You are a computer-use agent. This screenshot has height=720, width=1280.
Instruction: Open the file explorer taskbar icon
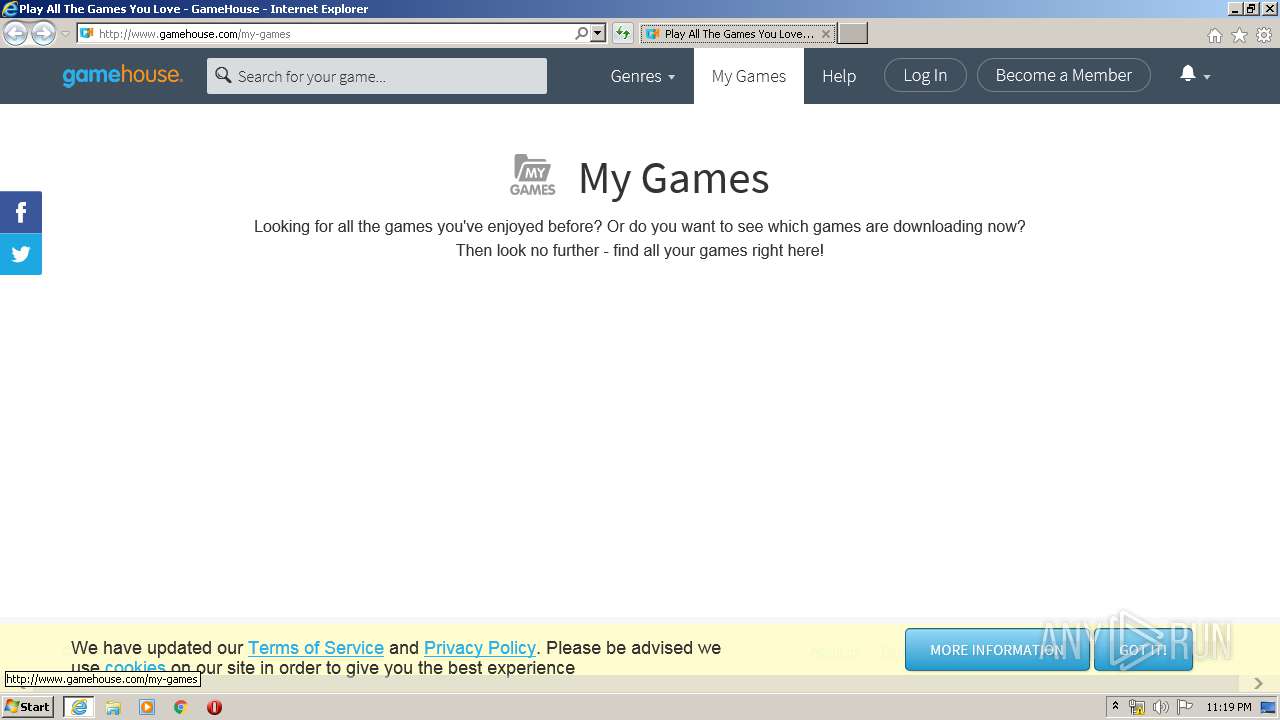(x=113, y=707)
